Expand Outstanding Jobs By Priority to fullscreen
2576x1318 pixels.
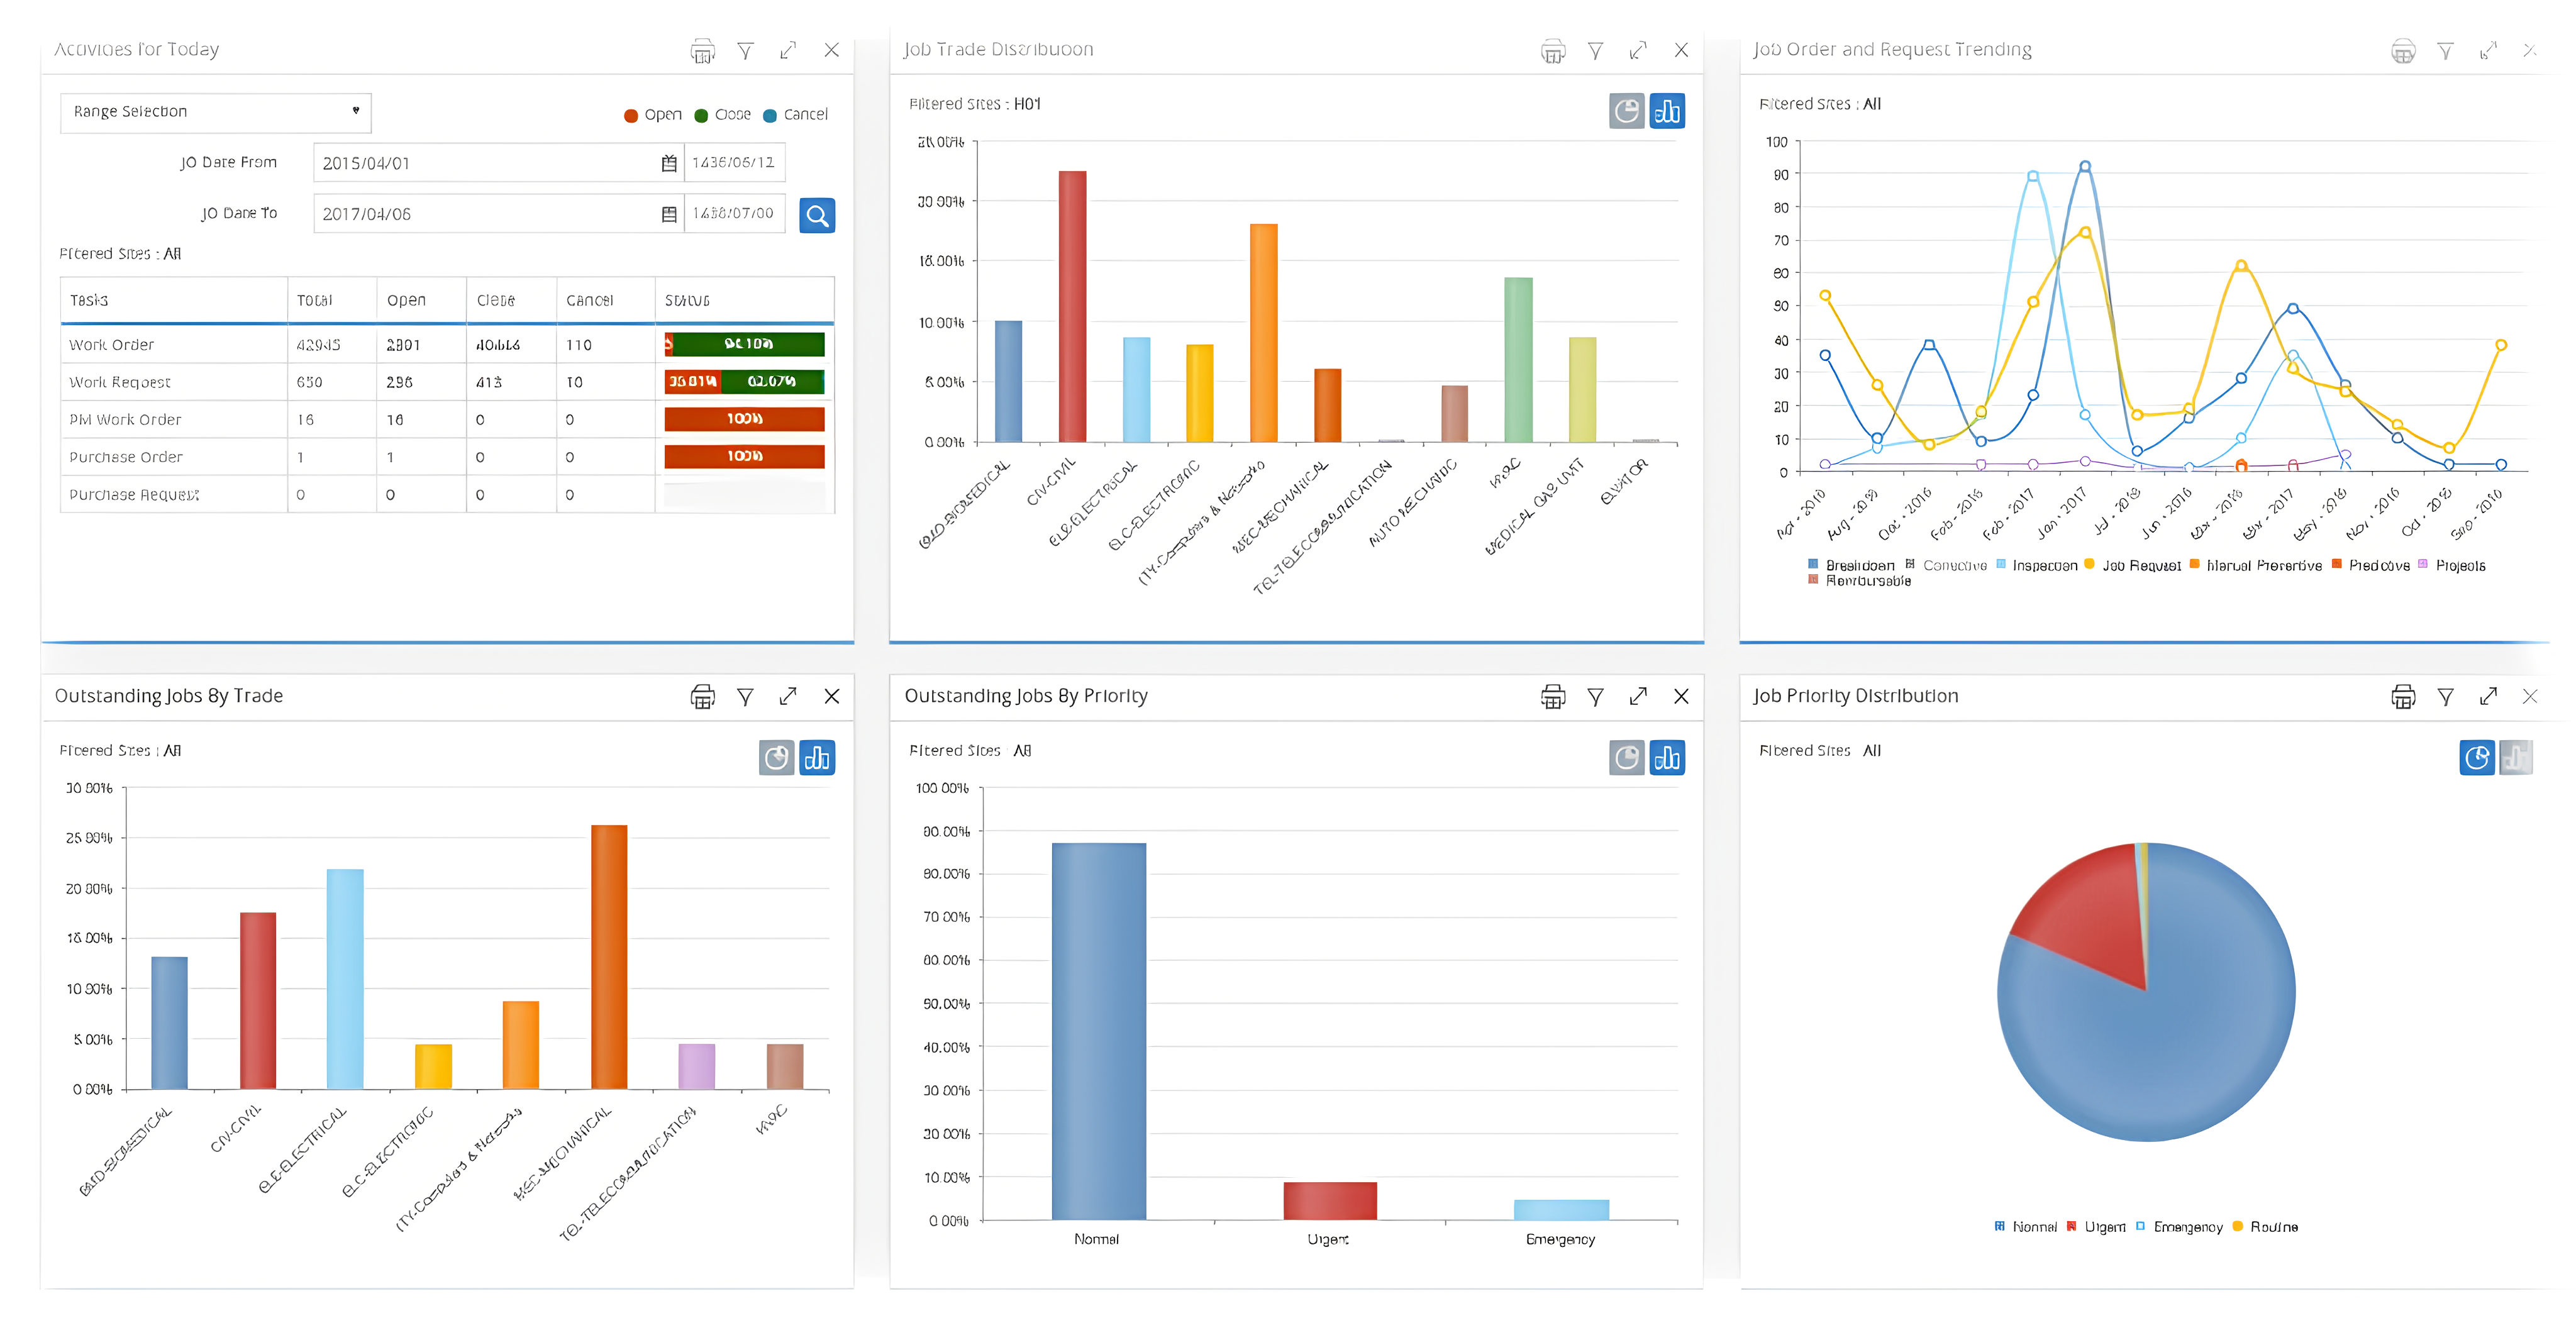pos(1638,697)
